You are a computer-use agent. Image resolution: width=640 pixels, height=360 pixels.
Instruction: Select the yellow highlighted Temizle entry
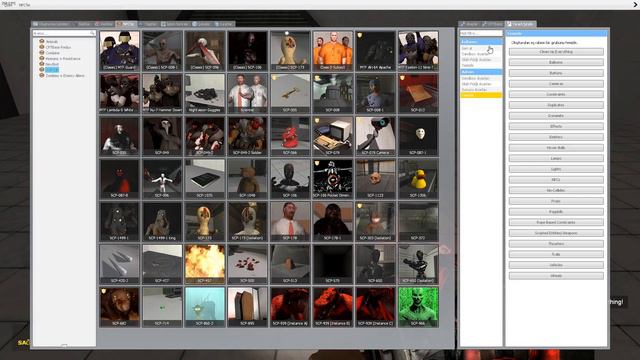(481, 95)
